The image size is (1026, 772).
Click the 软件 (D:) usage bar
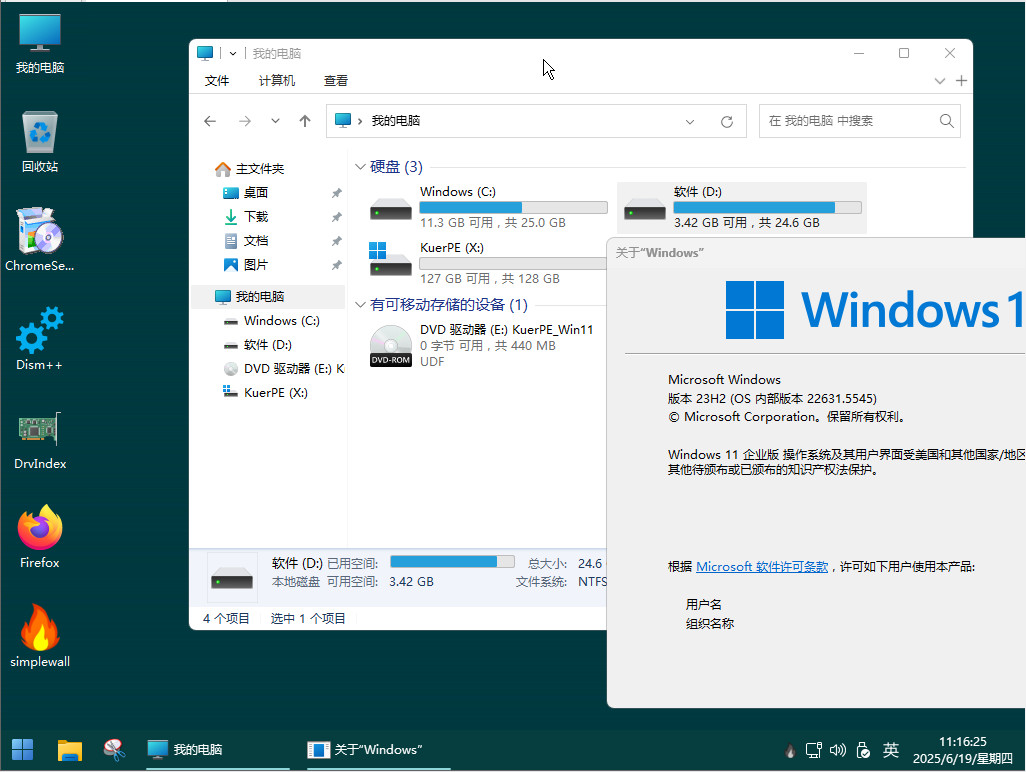click(x=768, y=208)
